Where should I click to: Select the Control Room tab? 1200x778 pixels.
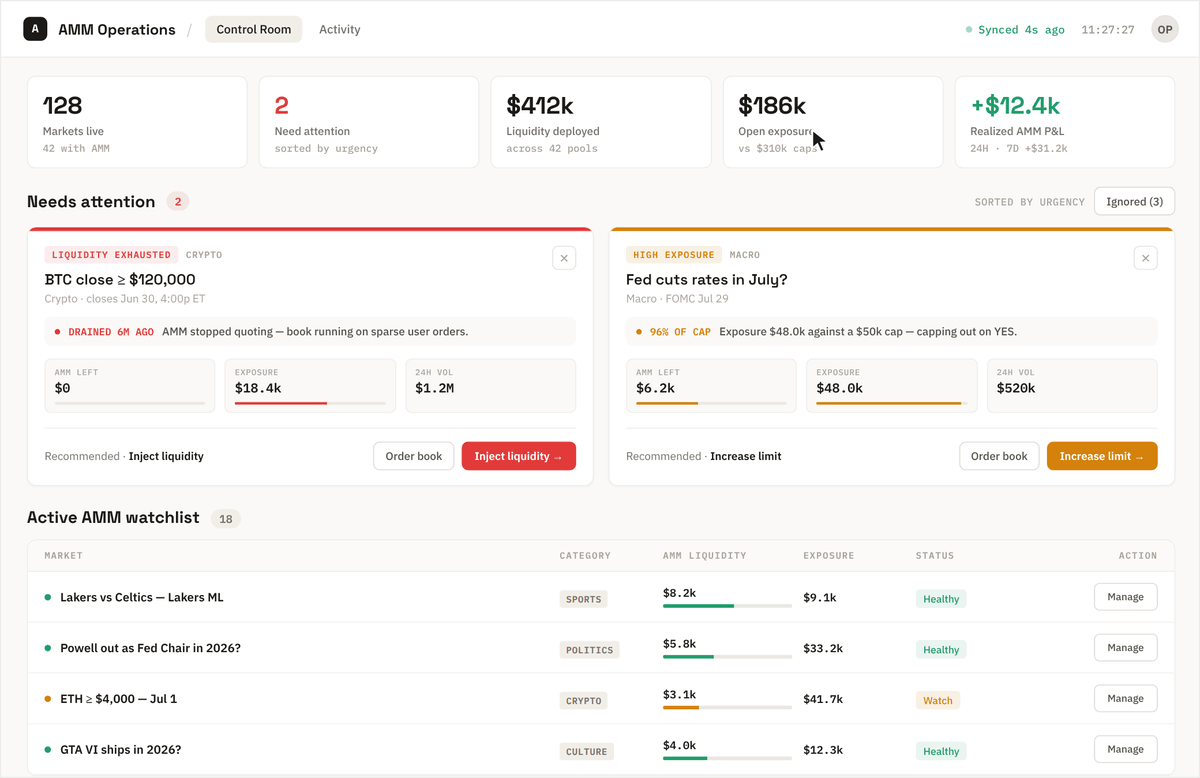pos(254,29)
